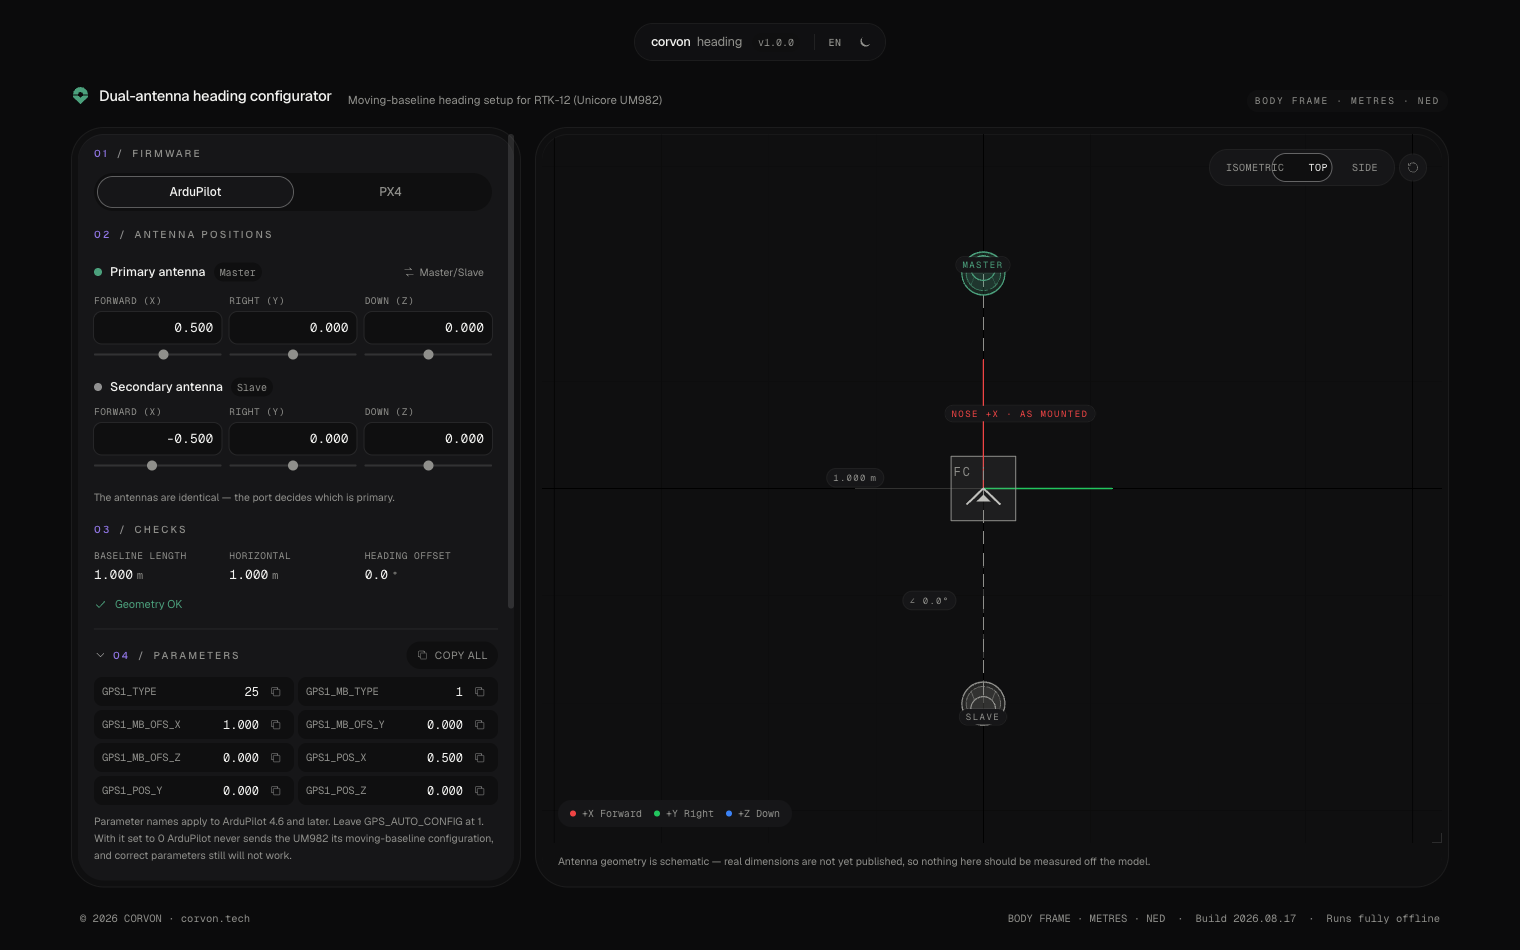Adjust the secondary antenna Forward (X) slider
The width and height of the screenshot is (1520, 950).
[x=157, y=465]
